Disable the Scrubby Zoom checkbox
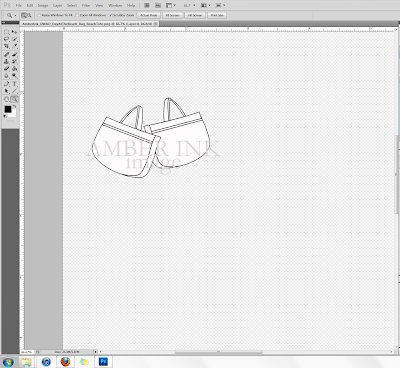 pyautogui.click(x=111, y=15)
